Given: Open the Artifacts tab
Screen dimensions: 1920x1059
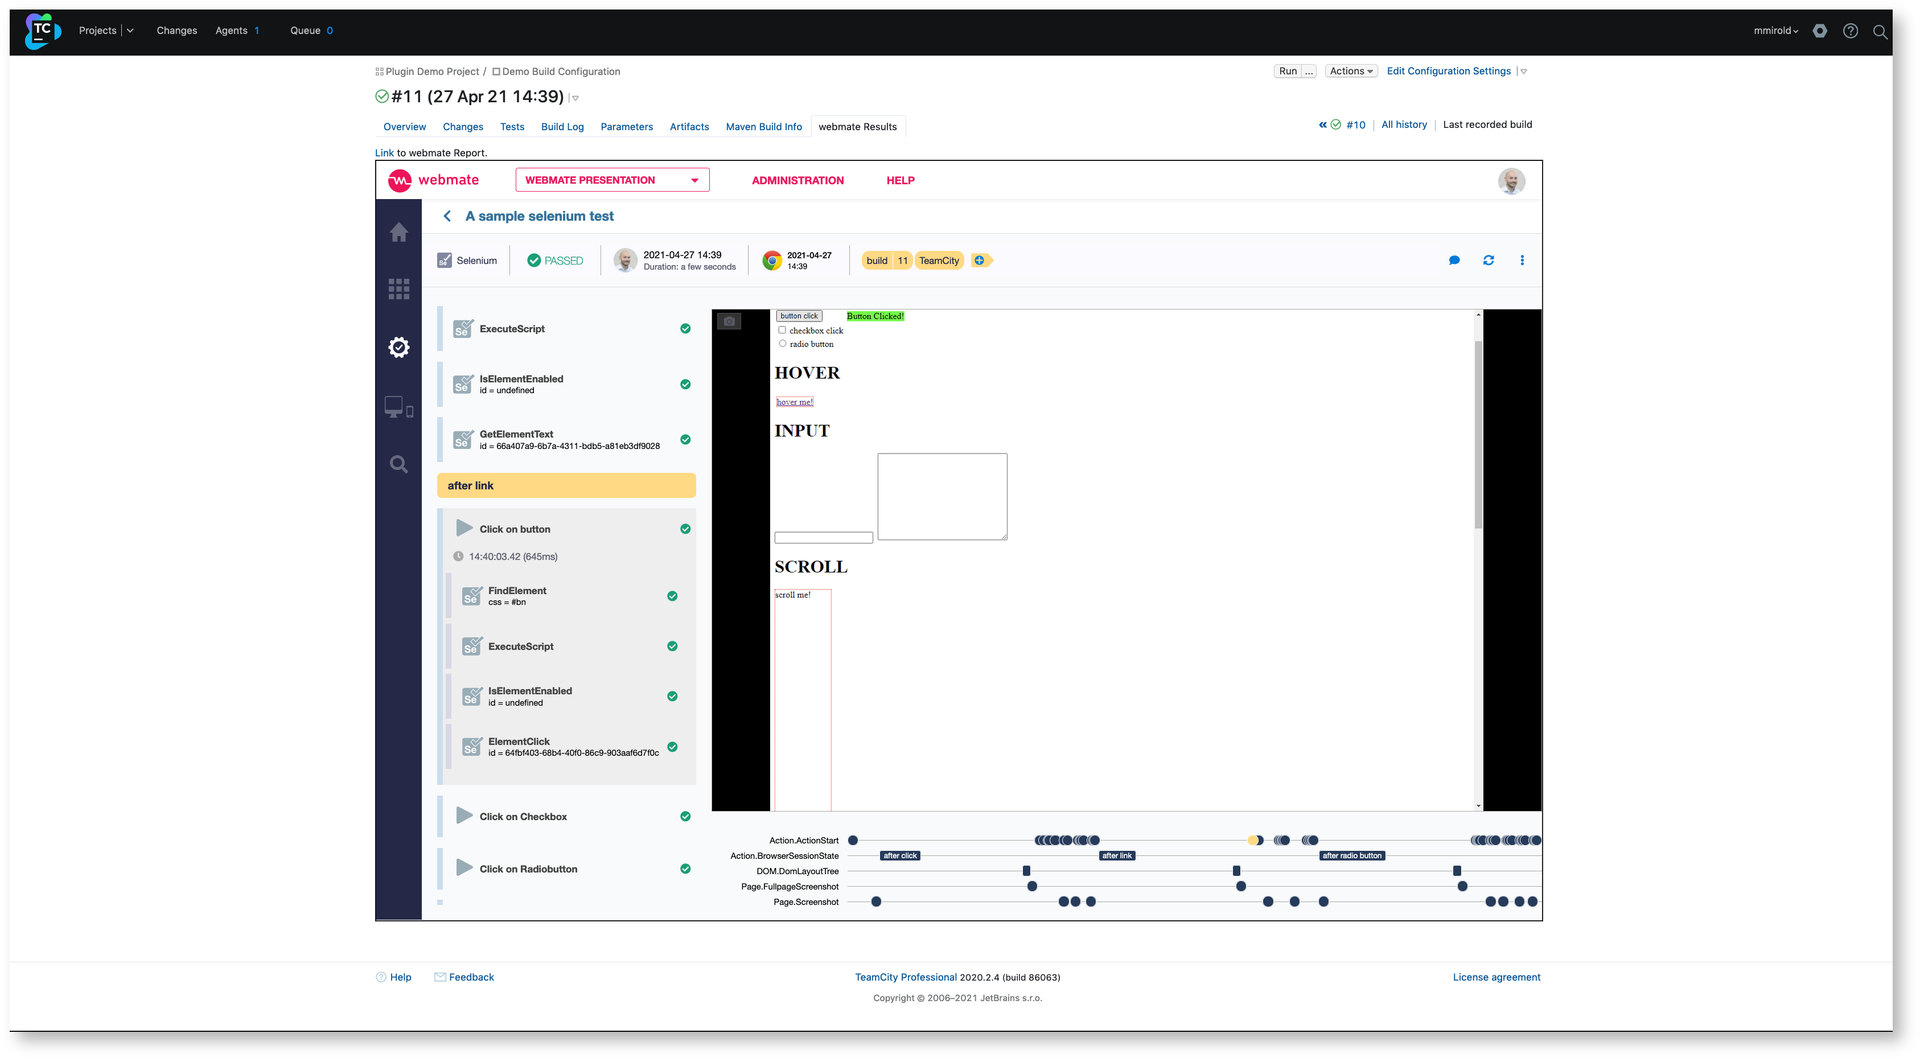Looking at the screenshot, I should (x=689, y=127).
